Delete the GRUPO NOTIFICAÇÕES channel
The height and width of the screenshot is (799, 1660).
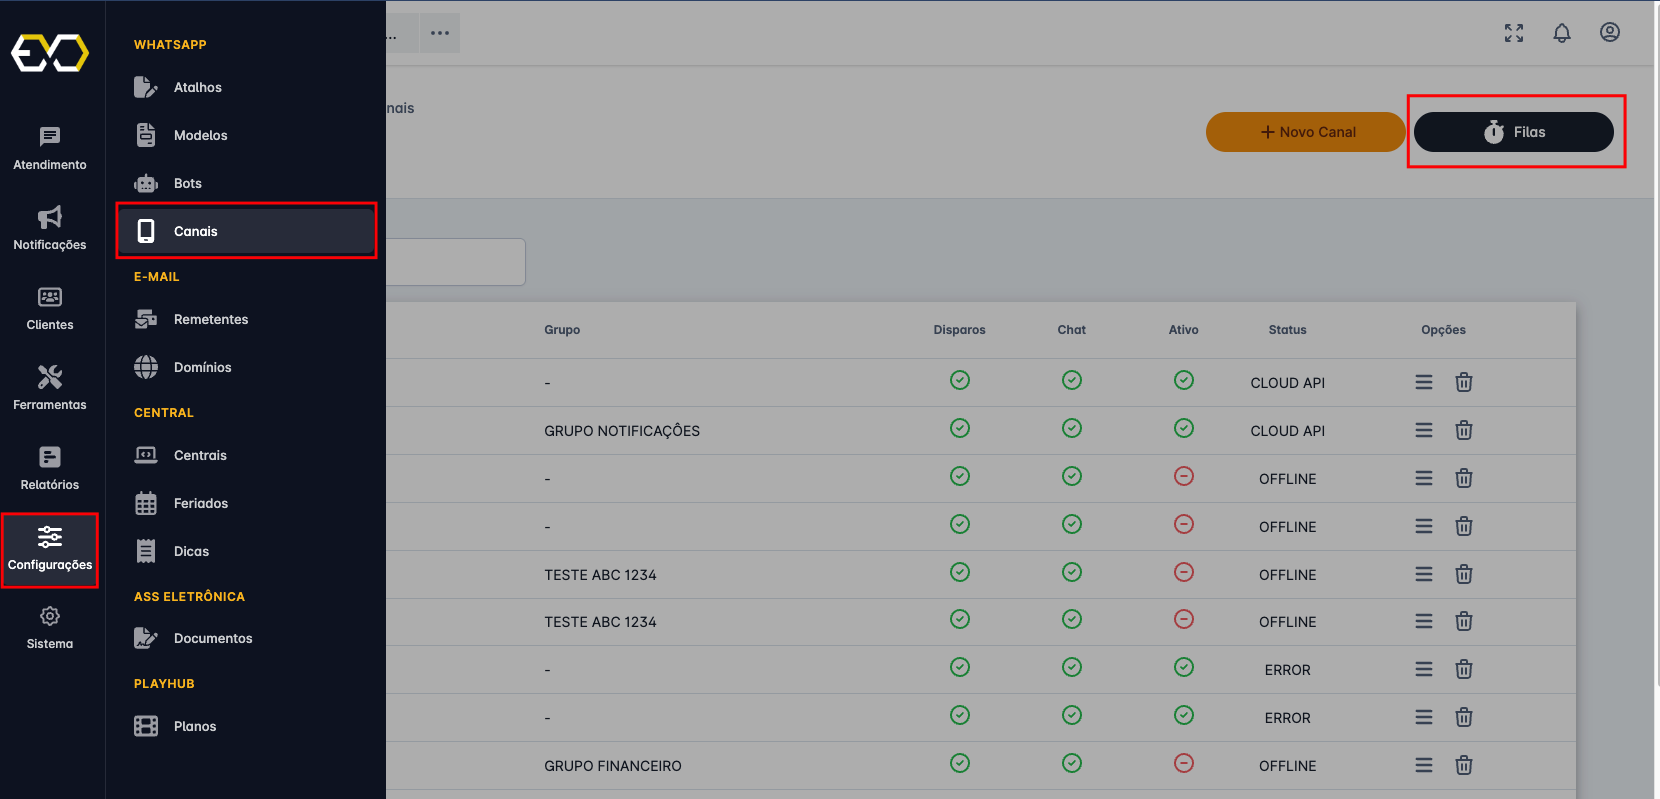pos(1463,430)
